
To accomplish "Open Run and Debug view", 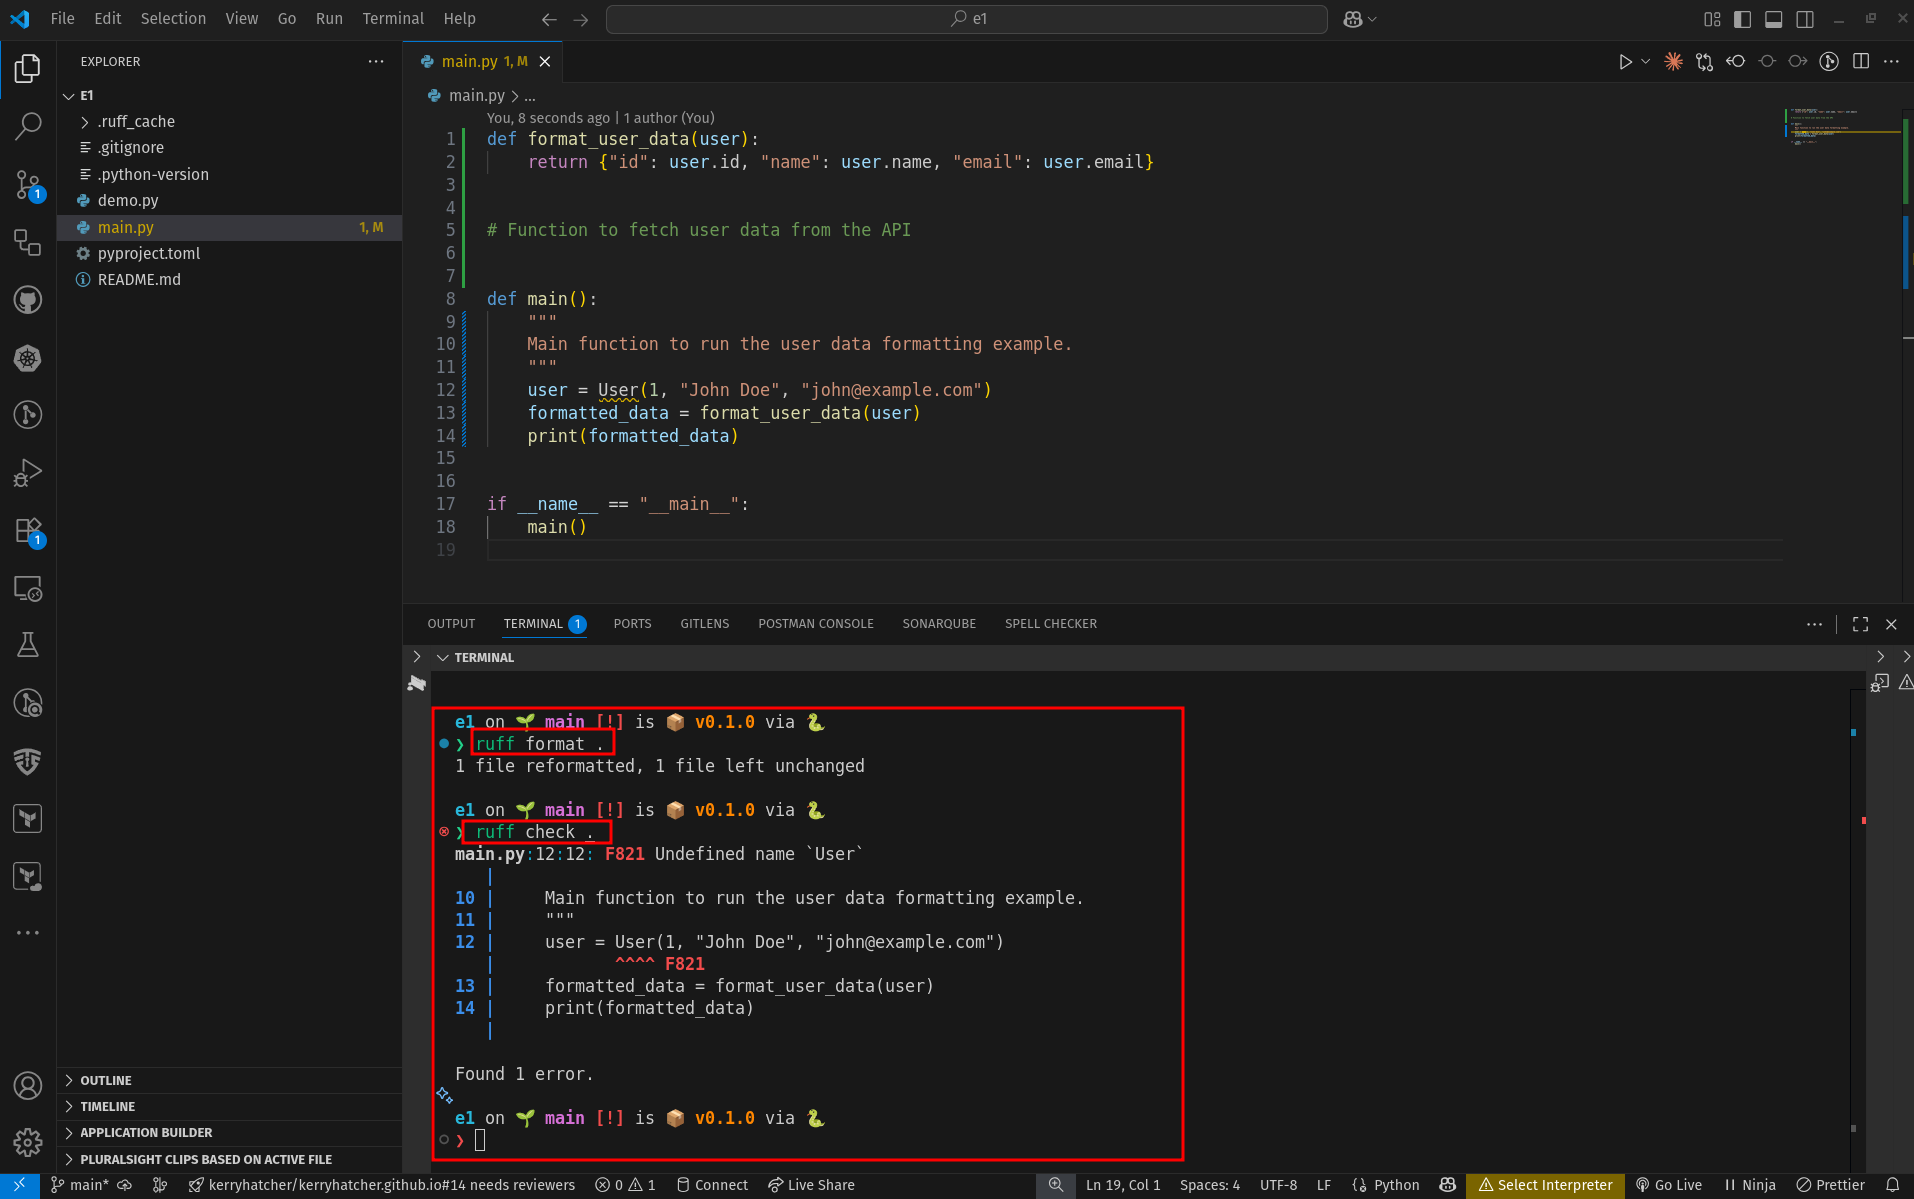I will click(x=28, y=472).
